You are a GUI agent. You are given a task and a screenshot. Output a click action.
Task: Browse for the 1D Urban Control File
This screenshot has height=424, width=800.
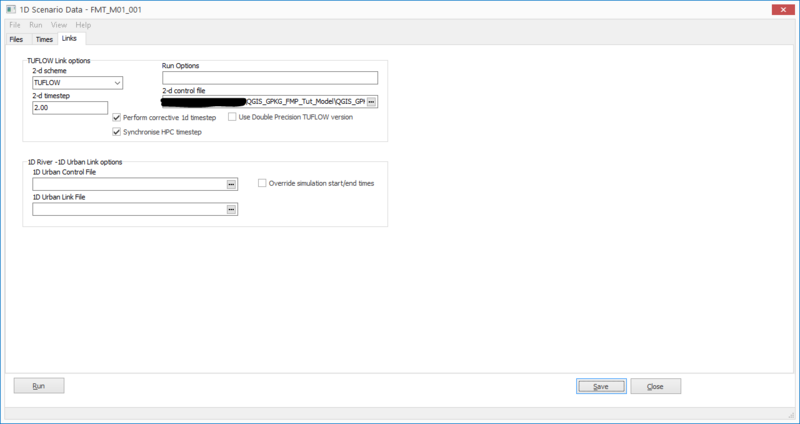pyautogui.click(x=231, y=184)
